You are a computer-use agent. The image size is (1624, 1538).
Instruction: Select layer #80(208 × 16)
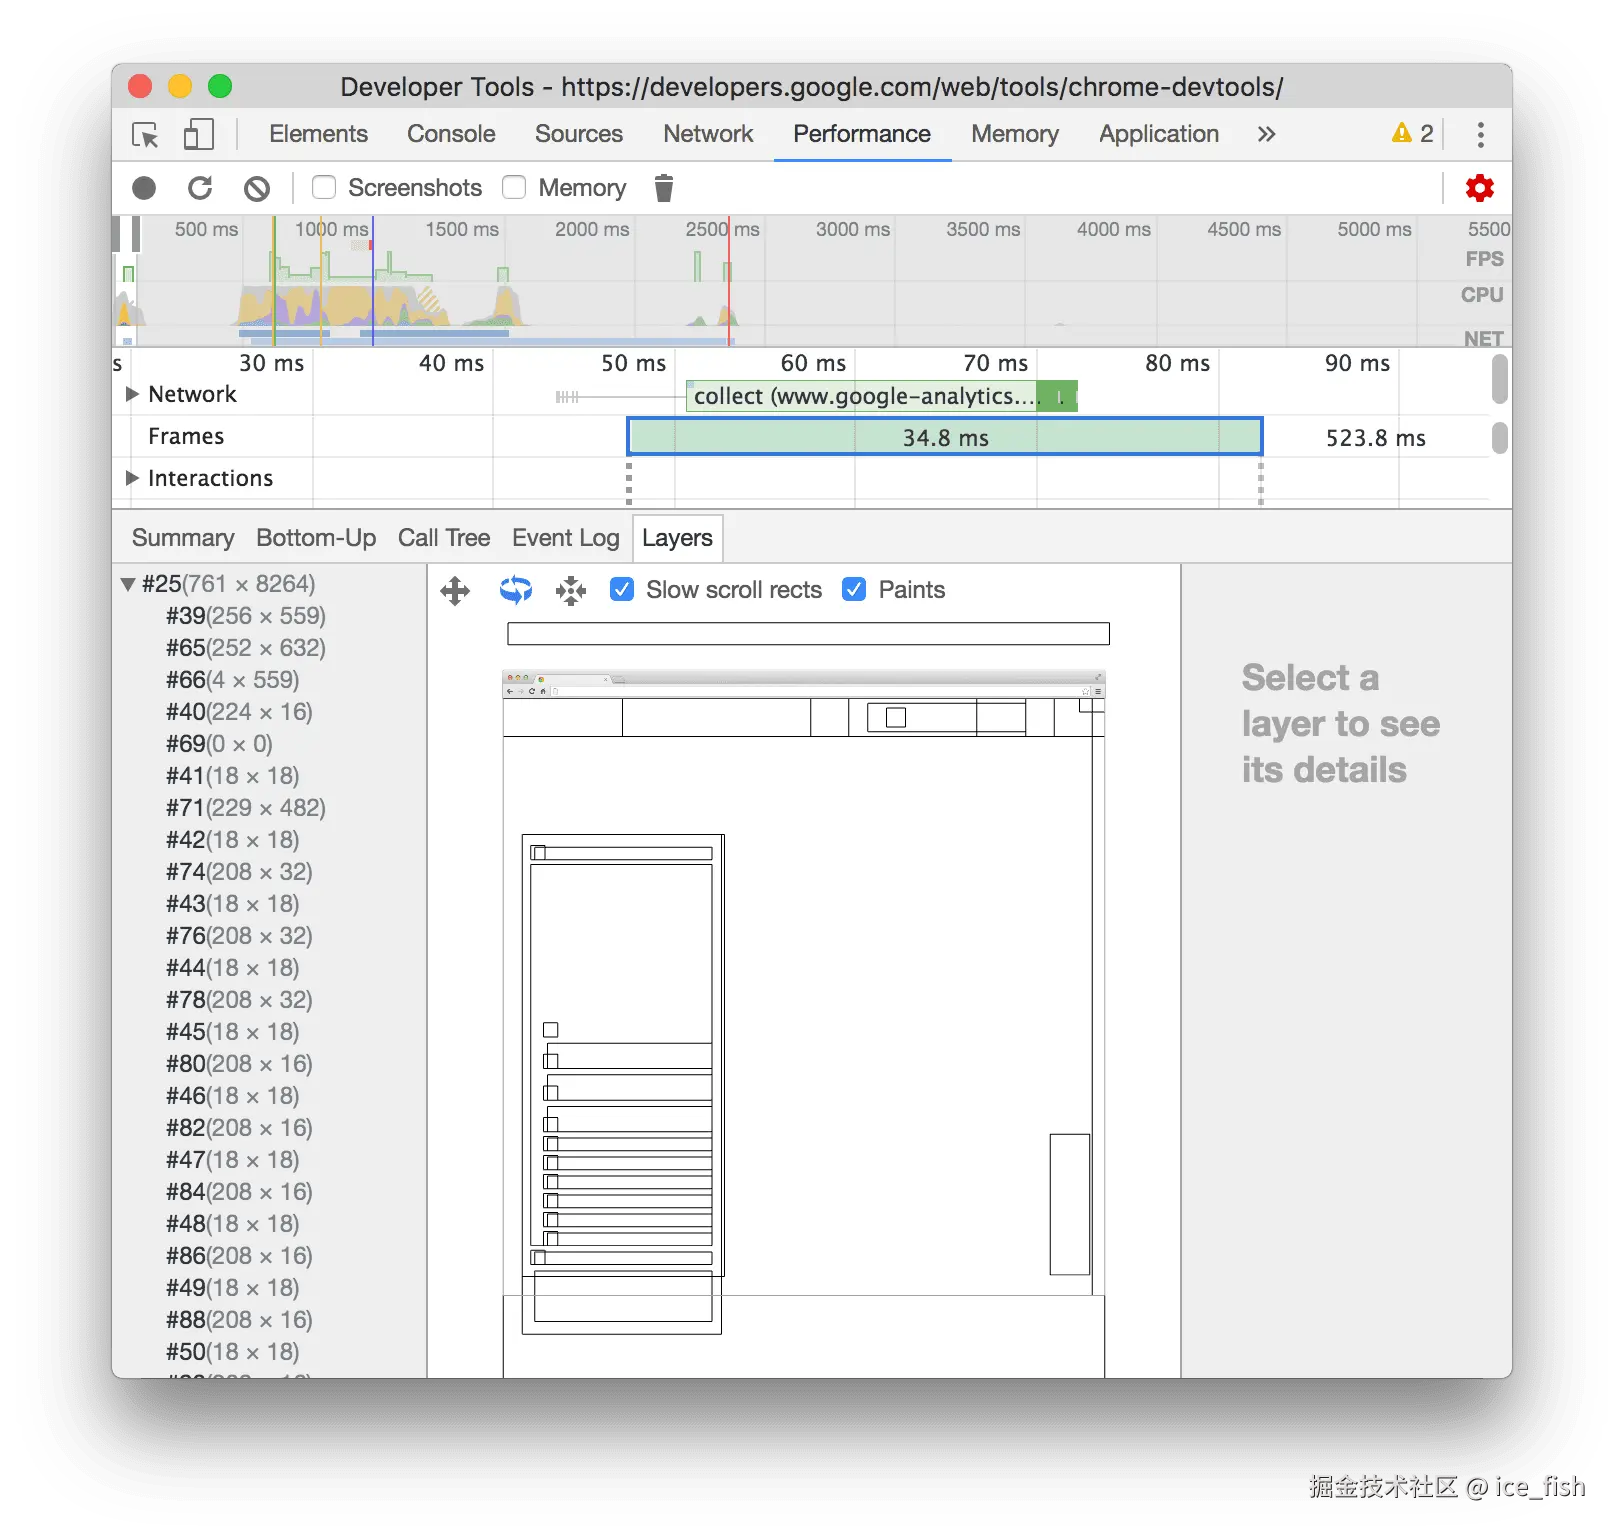(239, 1064)
